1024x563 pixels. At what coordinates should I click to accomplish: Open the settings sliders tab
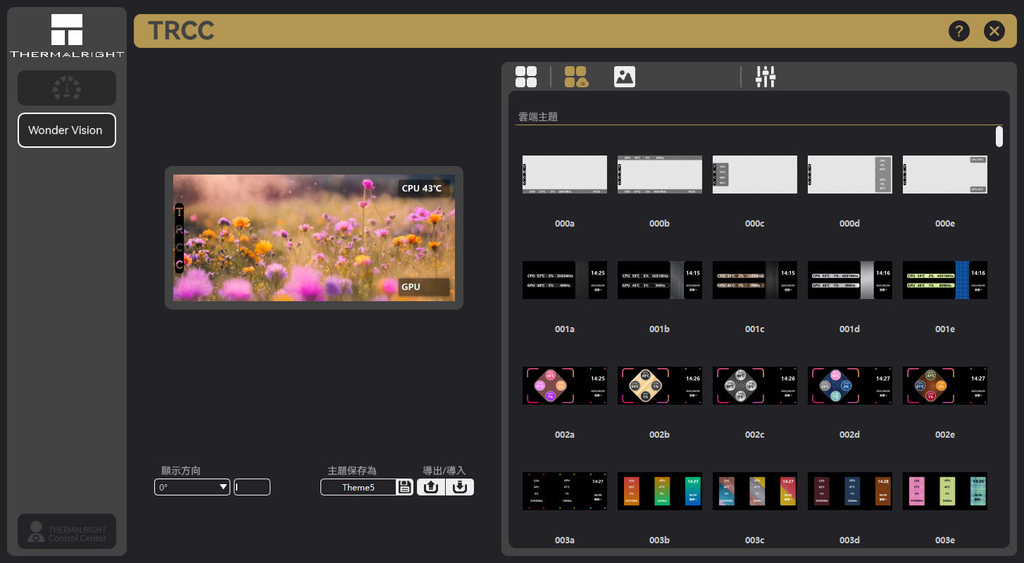[x=765, y=76]
